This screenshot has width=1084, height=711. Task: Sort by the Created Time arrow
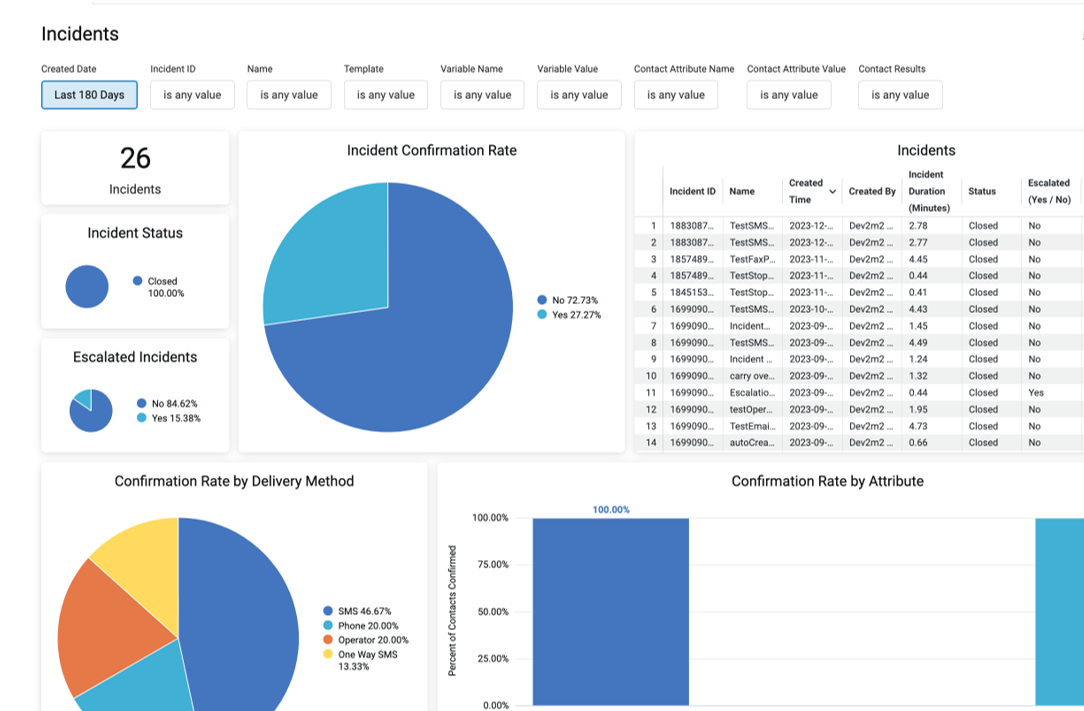832,192
